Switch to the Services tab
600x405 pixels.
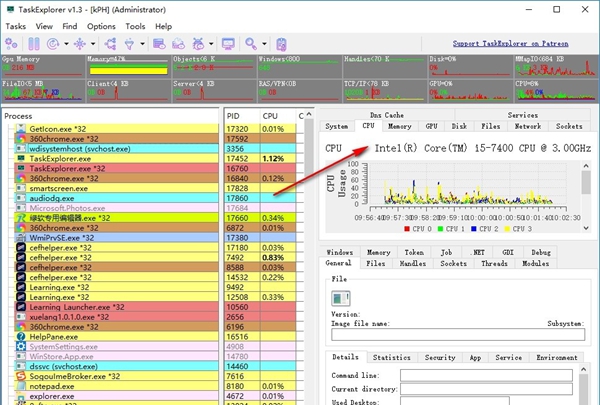[523, 115]
